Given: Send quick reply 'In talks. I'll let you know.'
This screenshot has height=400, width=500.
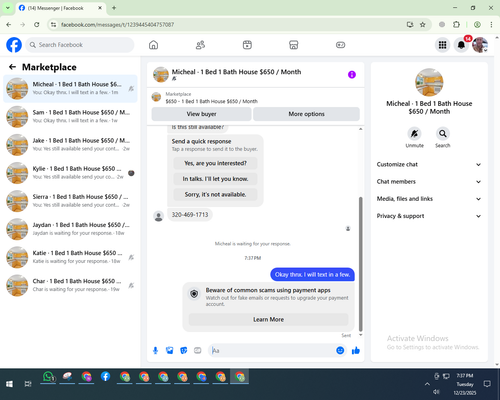Looking at the screenshot, I should click(x=215, y=179).
